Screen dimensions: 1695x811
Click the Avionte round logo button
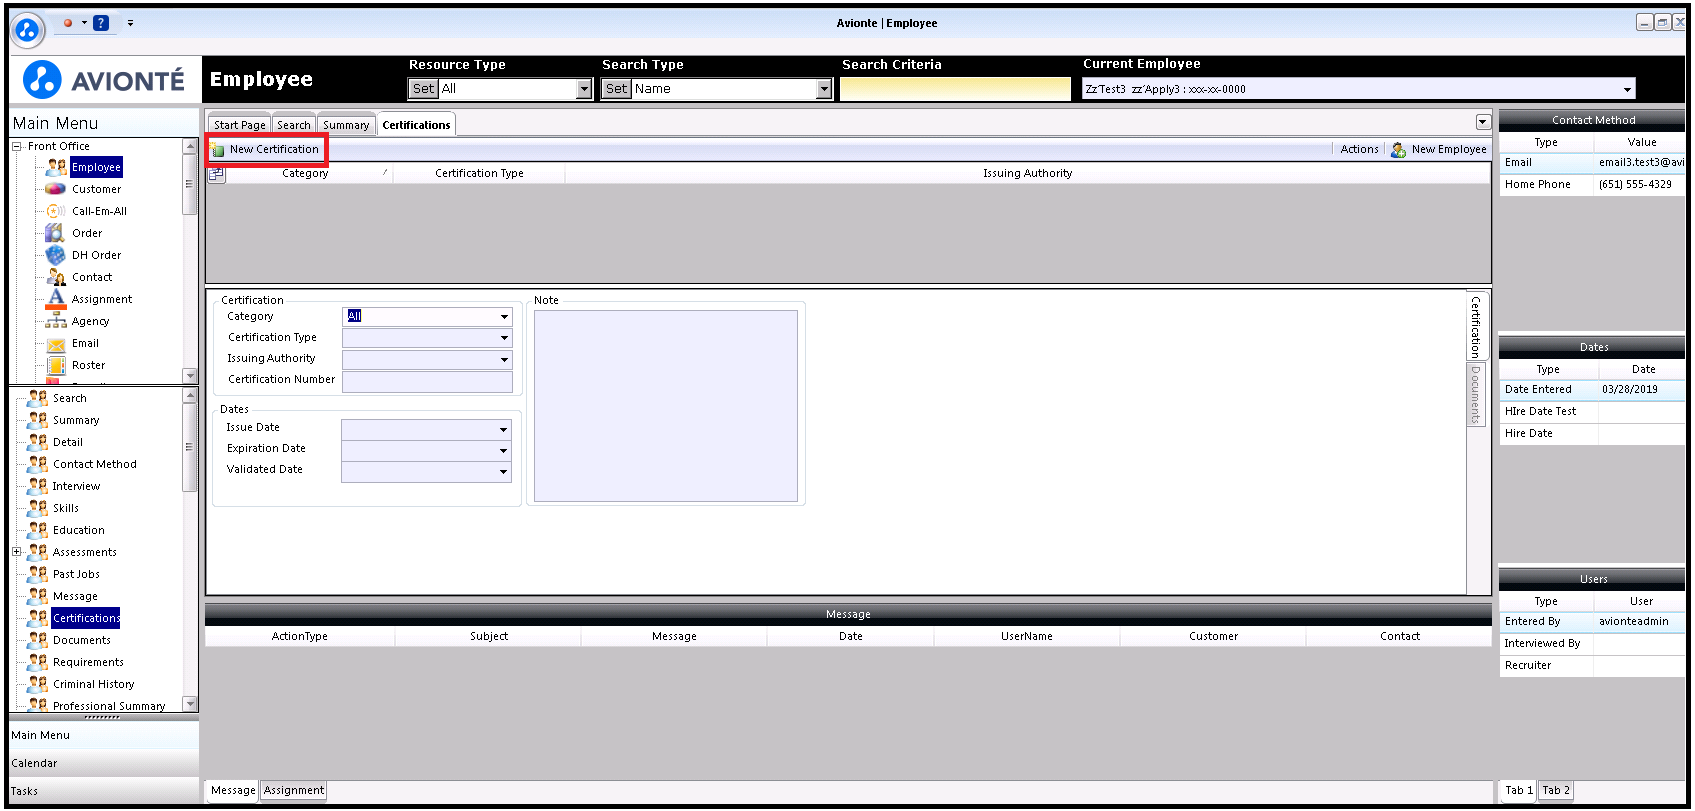click(28, 30)
